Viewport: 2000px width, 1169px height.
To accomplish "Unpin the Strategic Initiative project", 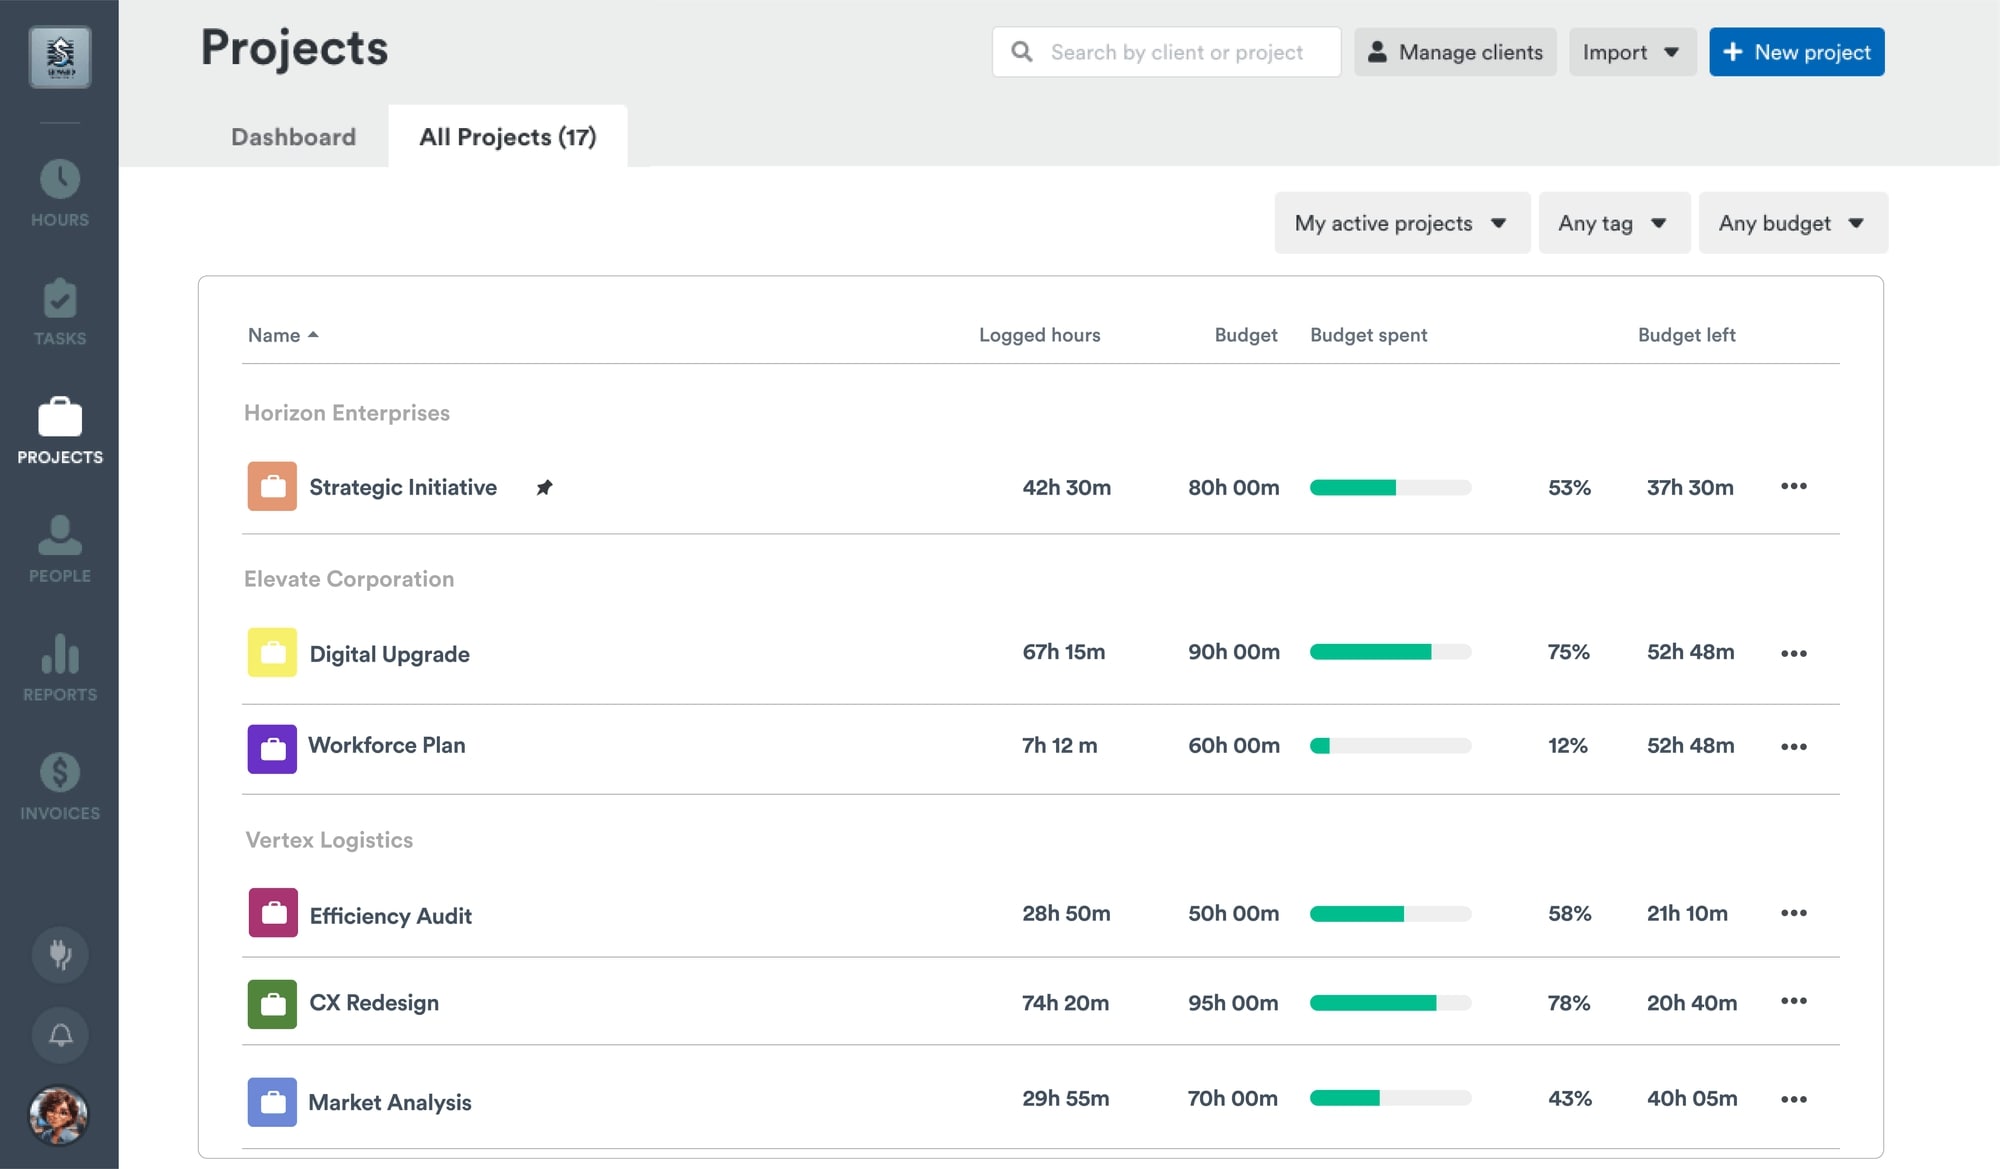I will point(544,487).
